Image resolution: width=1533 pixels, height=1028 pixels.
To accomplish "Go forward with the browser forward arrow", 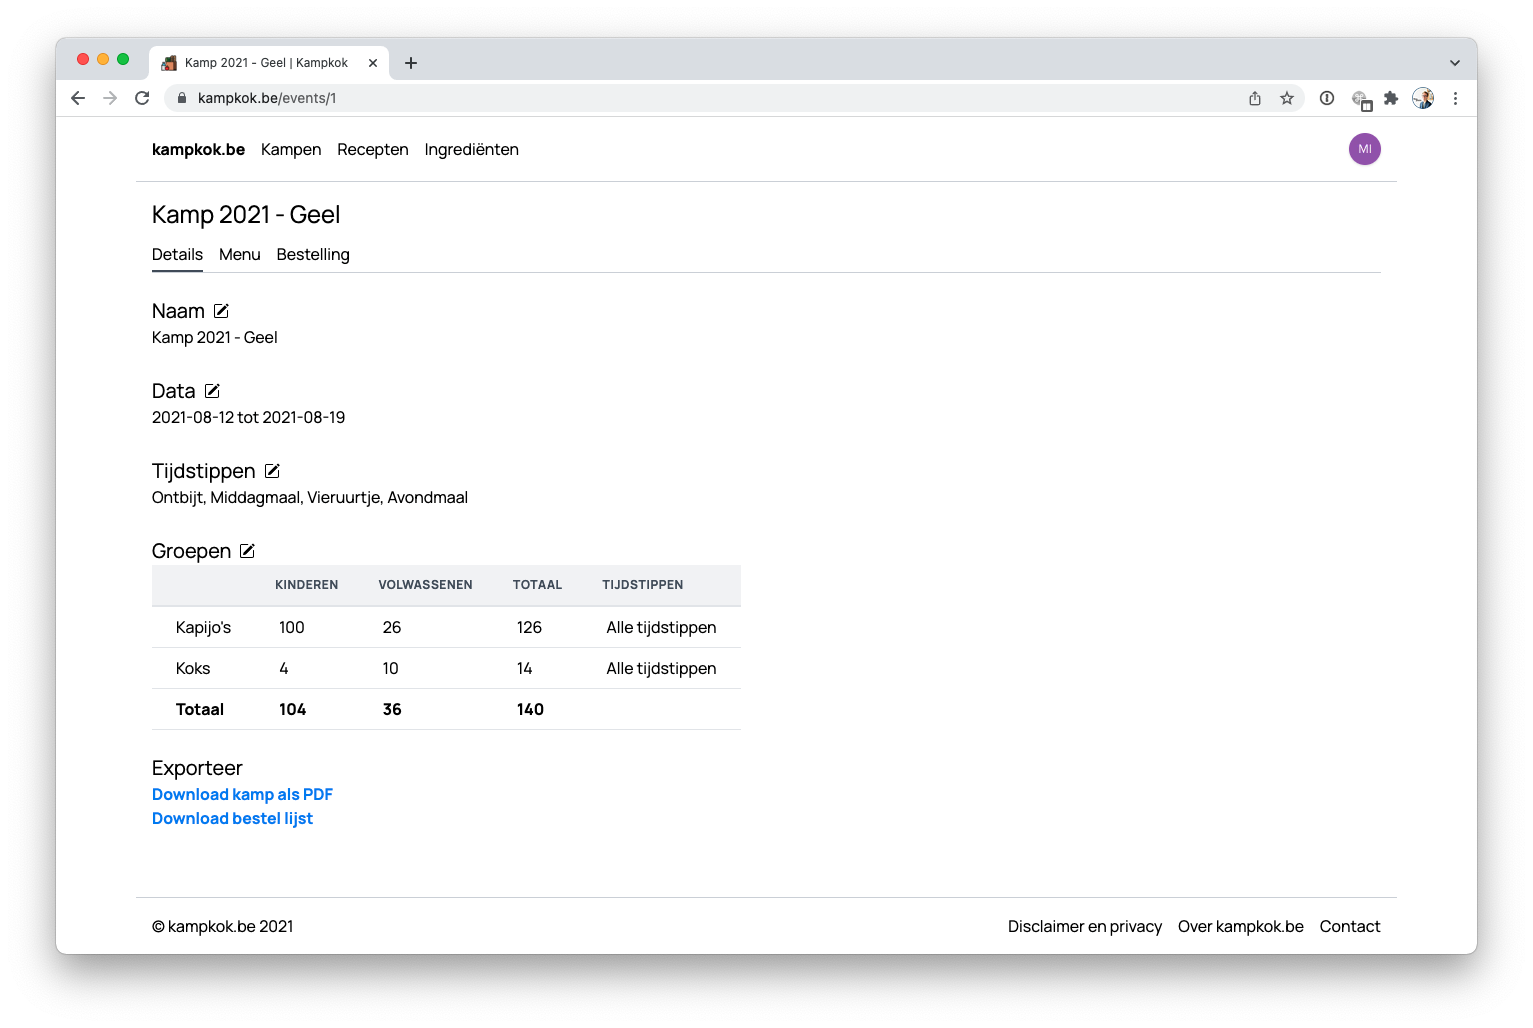I will tap(110, 98).
